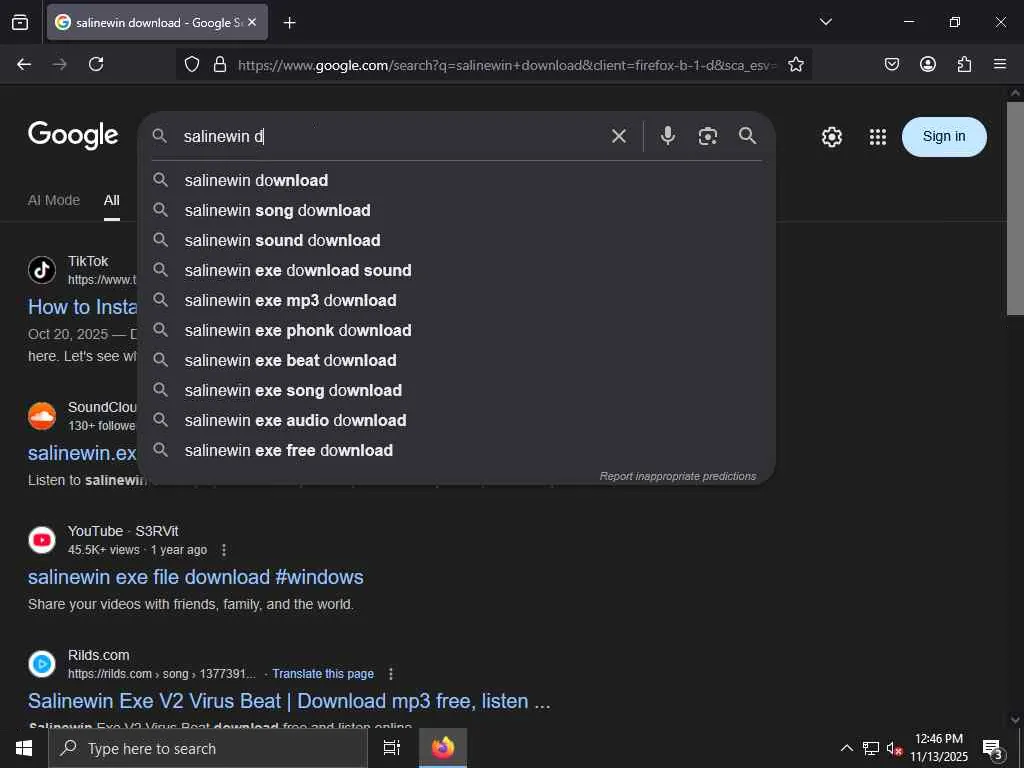Open network status tray icon
Screen dimensions: 1024x768
[871, 748]
